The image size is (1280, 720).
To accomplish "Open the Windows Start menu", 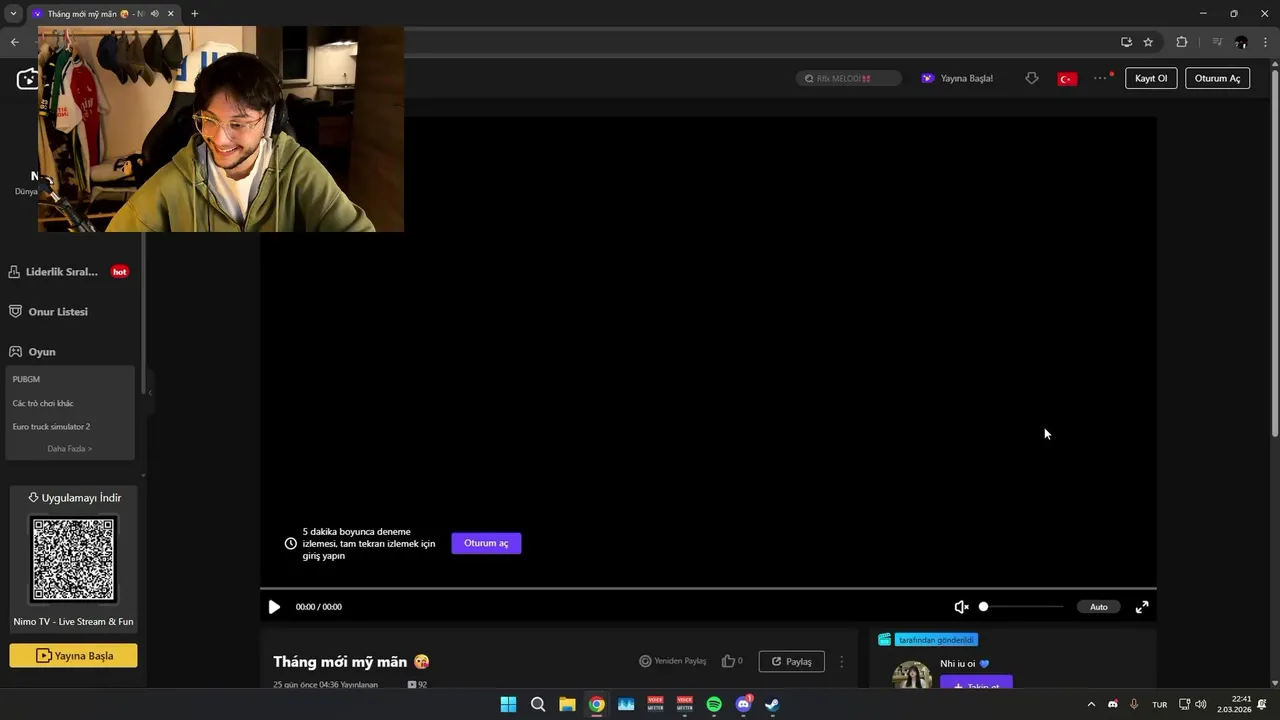I will tap(508, 704).
